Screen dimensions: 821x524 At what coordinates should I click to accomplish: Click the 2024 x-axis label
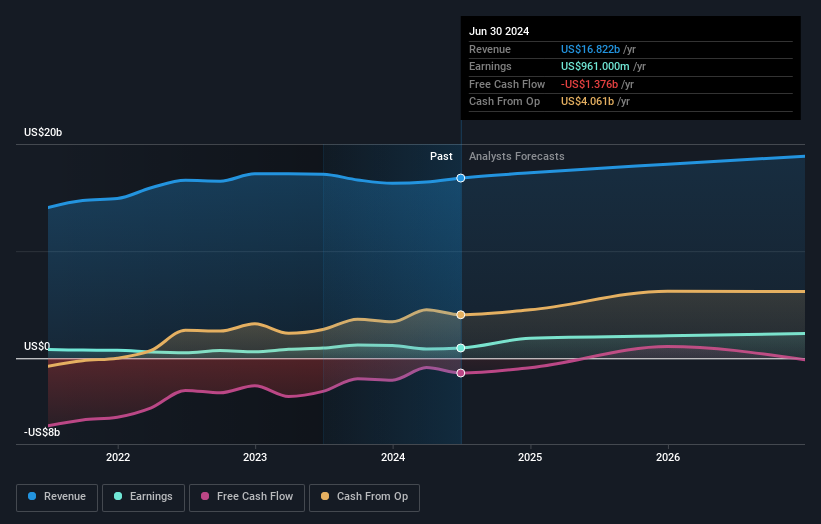pyautogui.click(x=393, y=458)
